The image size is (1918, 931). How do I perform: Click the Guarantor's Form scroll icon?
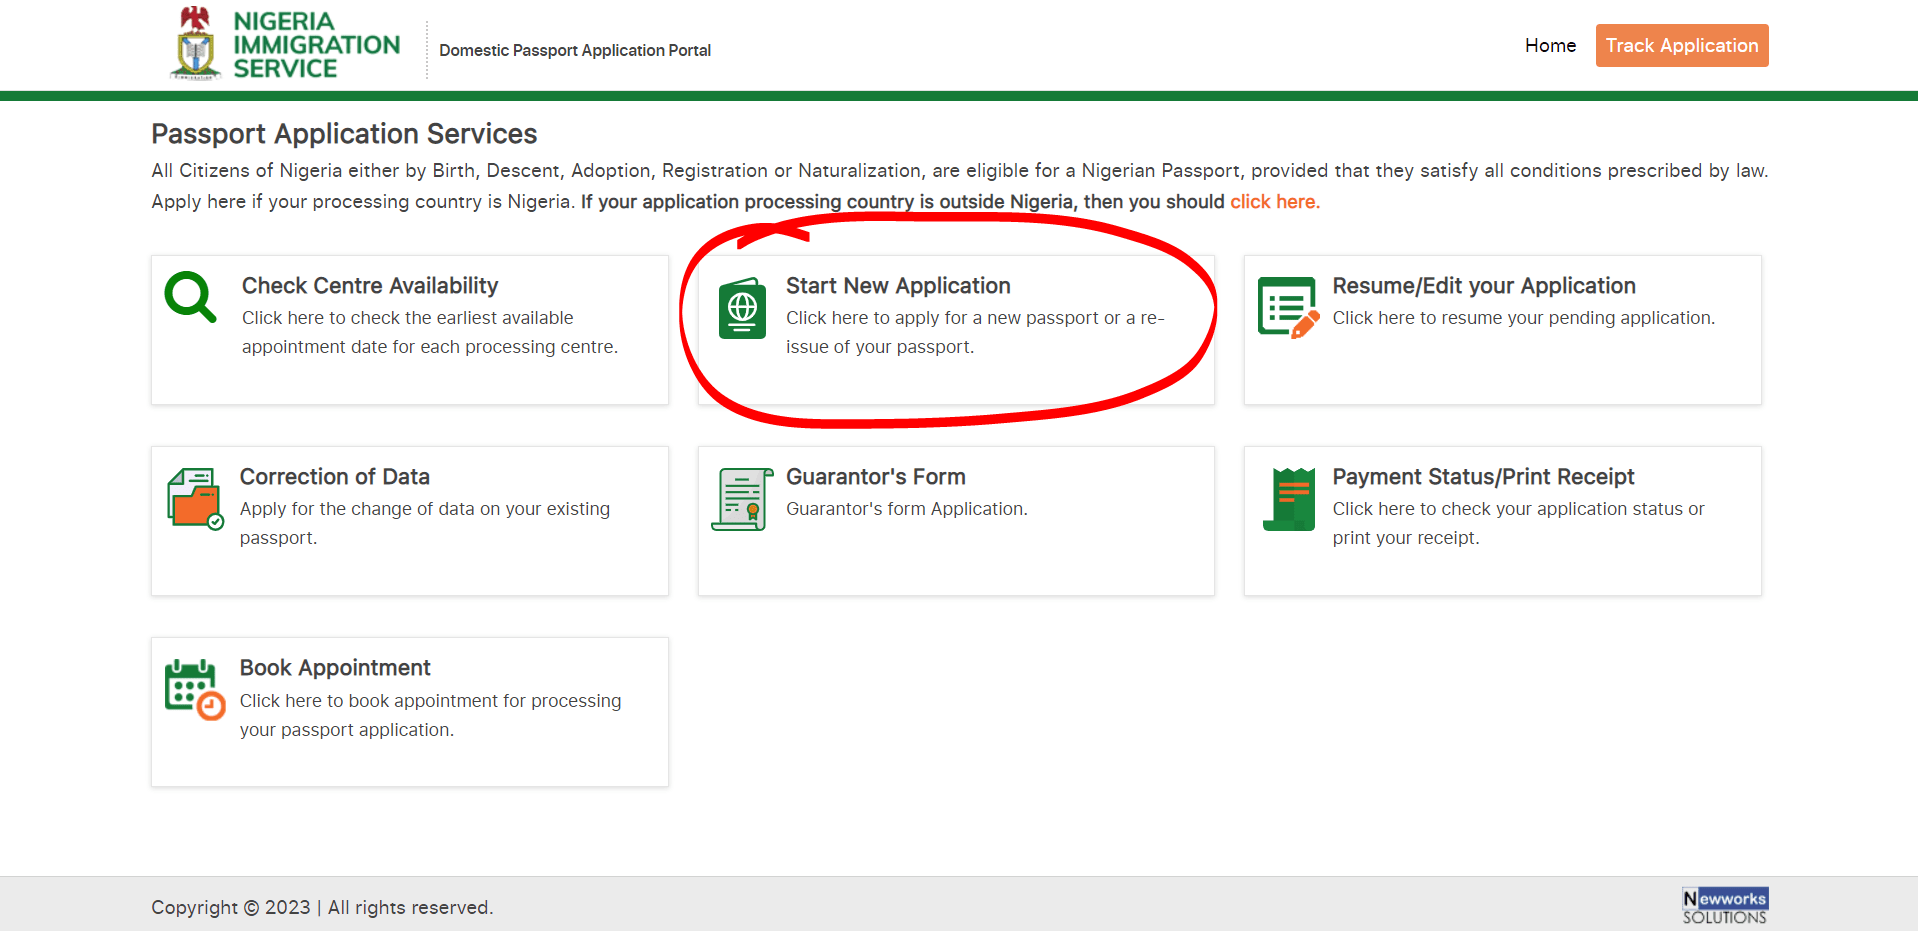741,499
